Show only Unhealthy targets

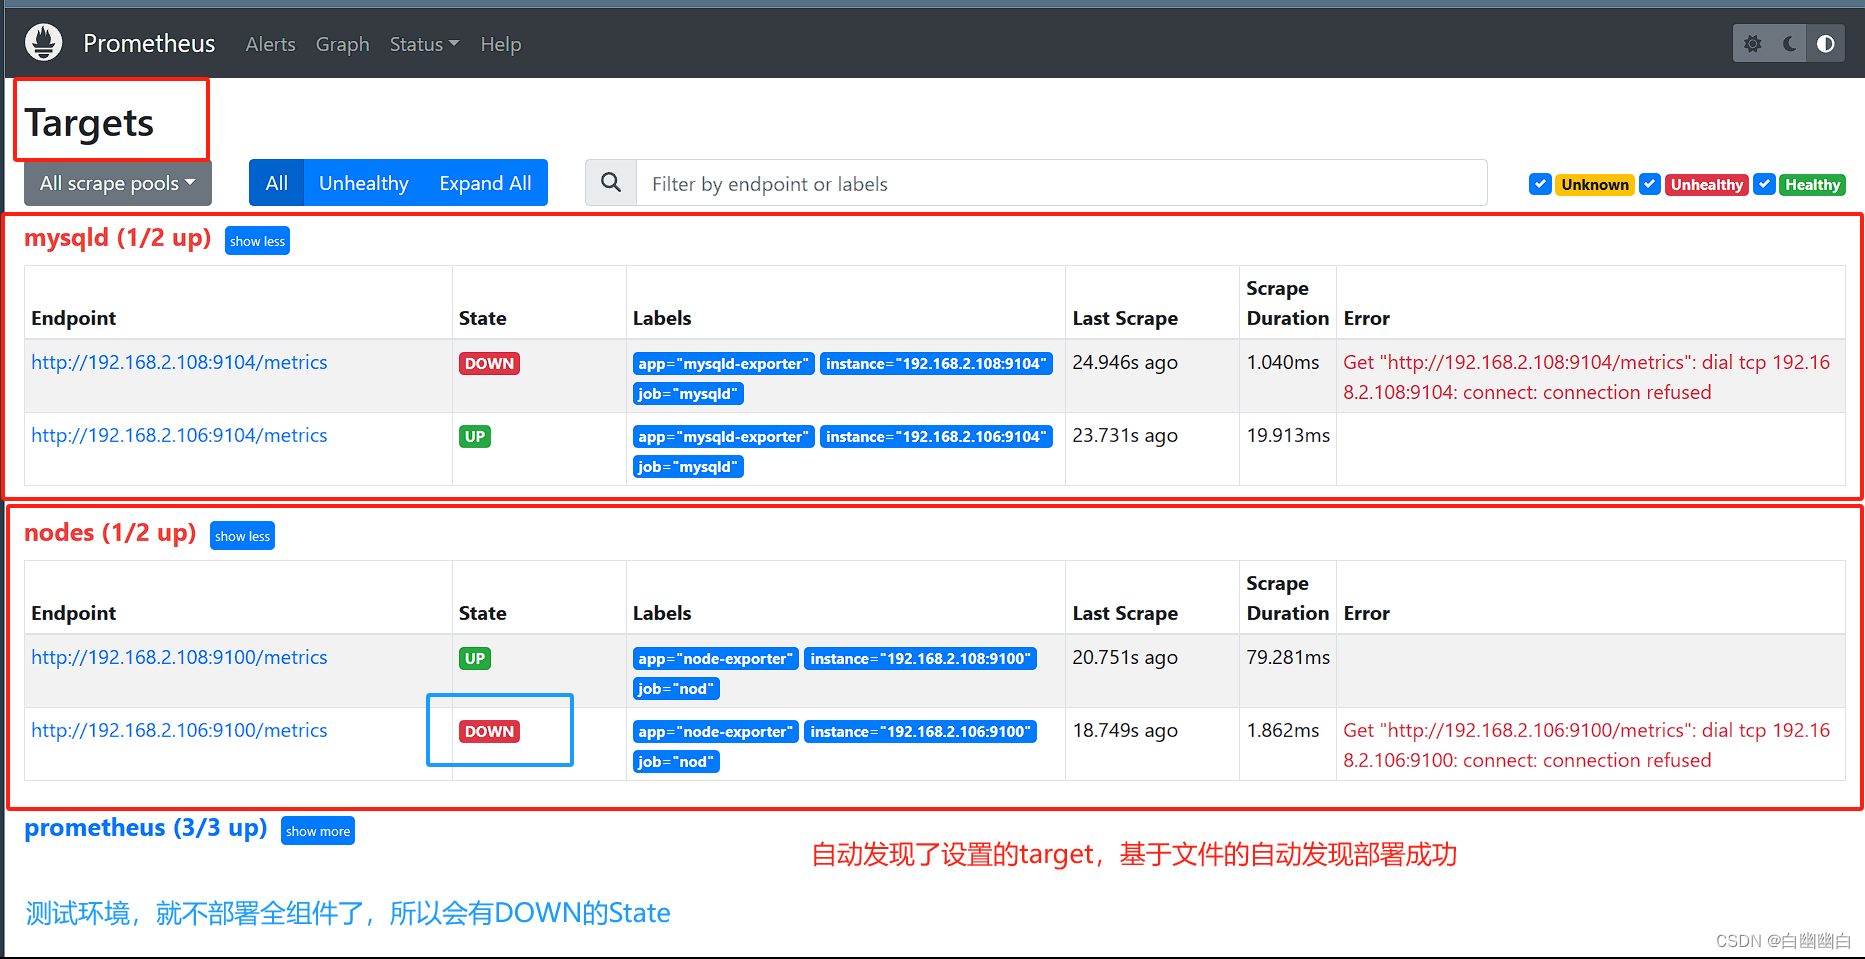click(364, 183)
